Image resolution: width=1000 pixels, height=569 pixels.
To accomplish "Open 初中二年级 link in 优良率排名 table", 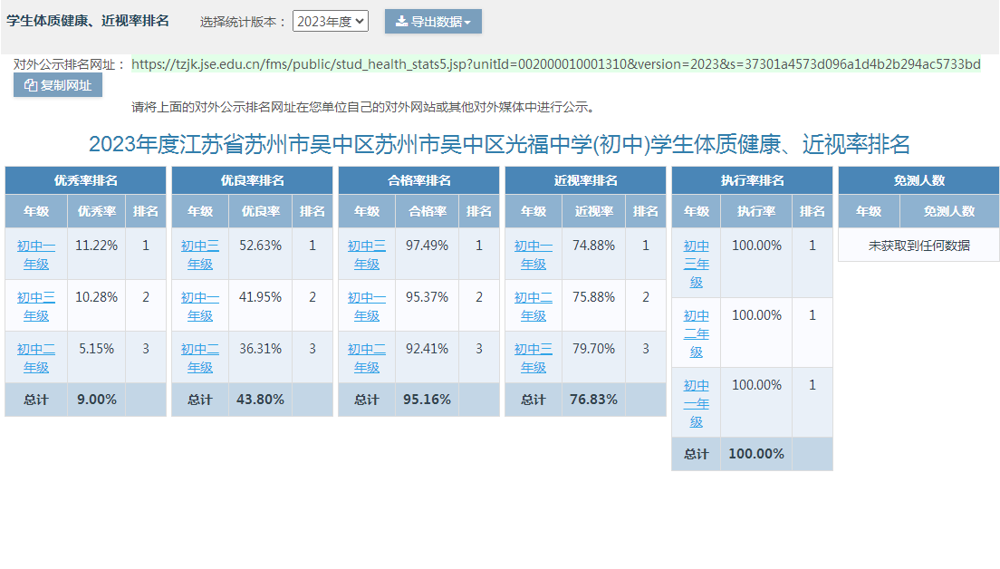I will (x=200, y=358).
